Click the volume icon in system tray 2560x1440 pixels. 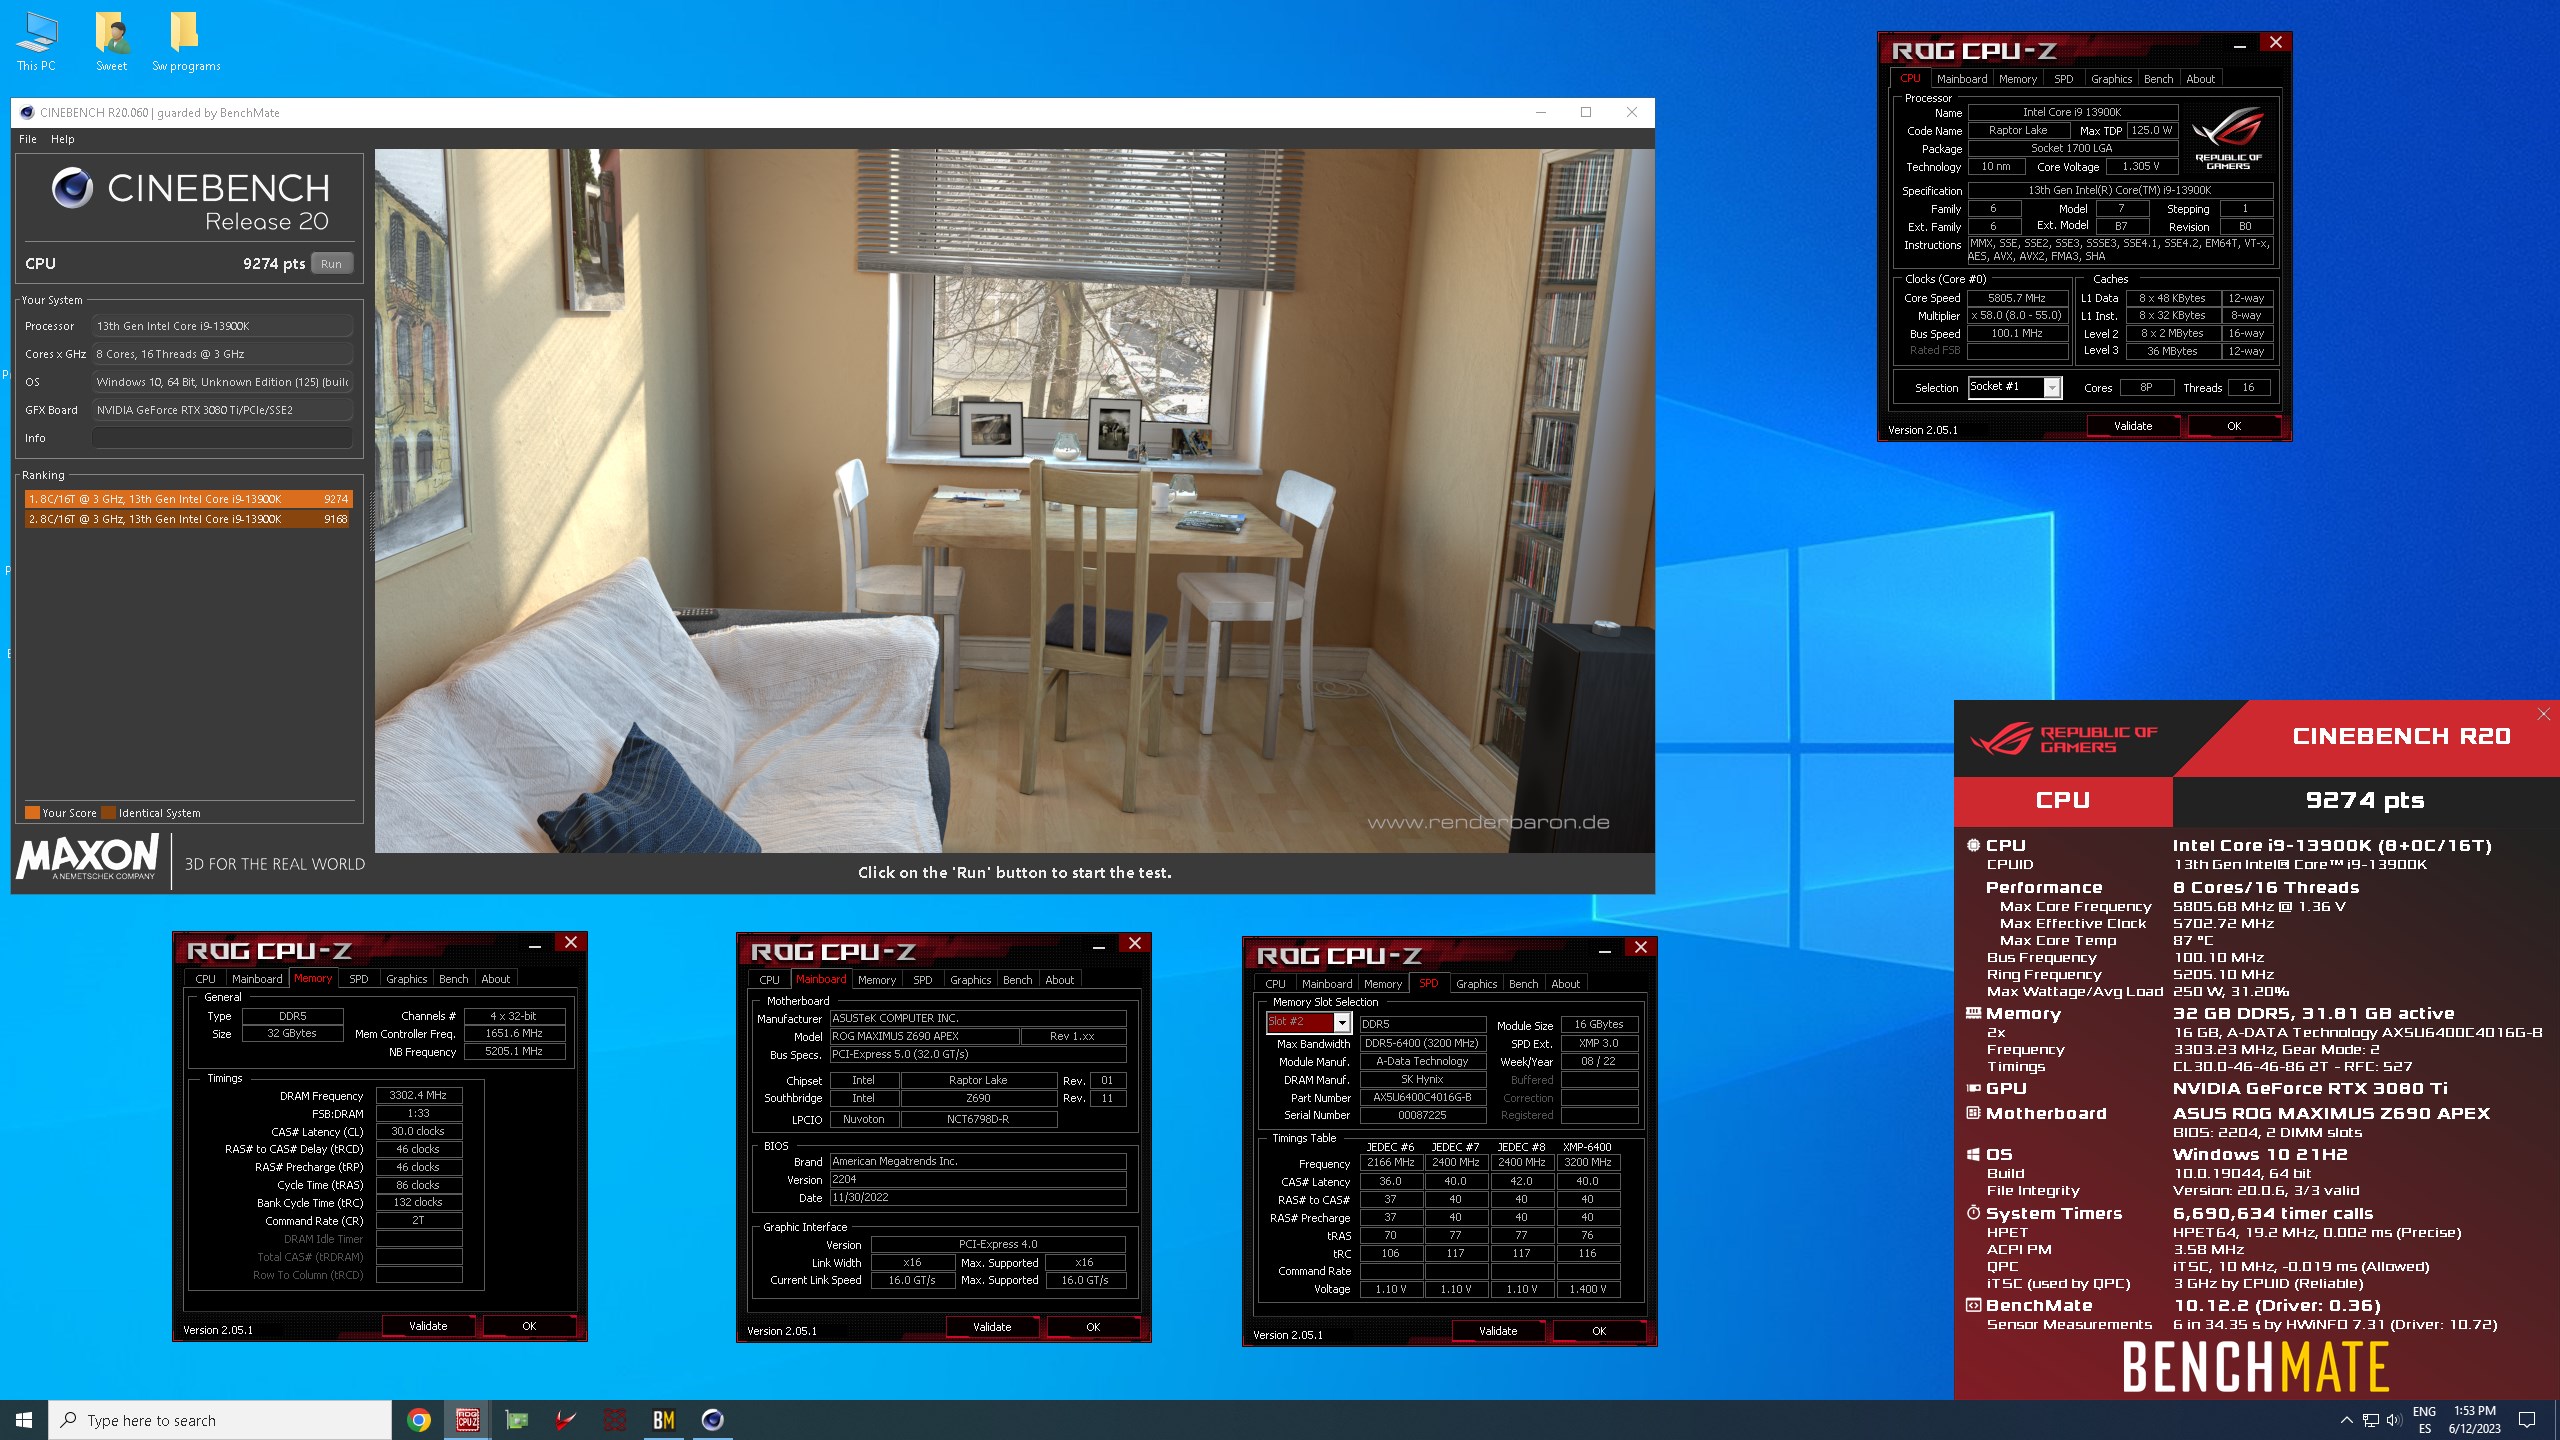pos(2394,1420)
